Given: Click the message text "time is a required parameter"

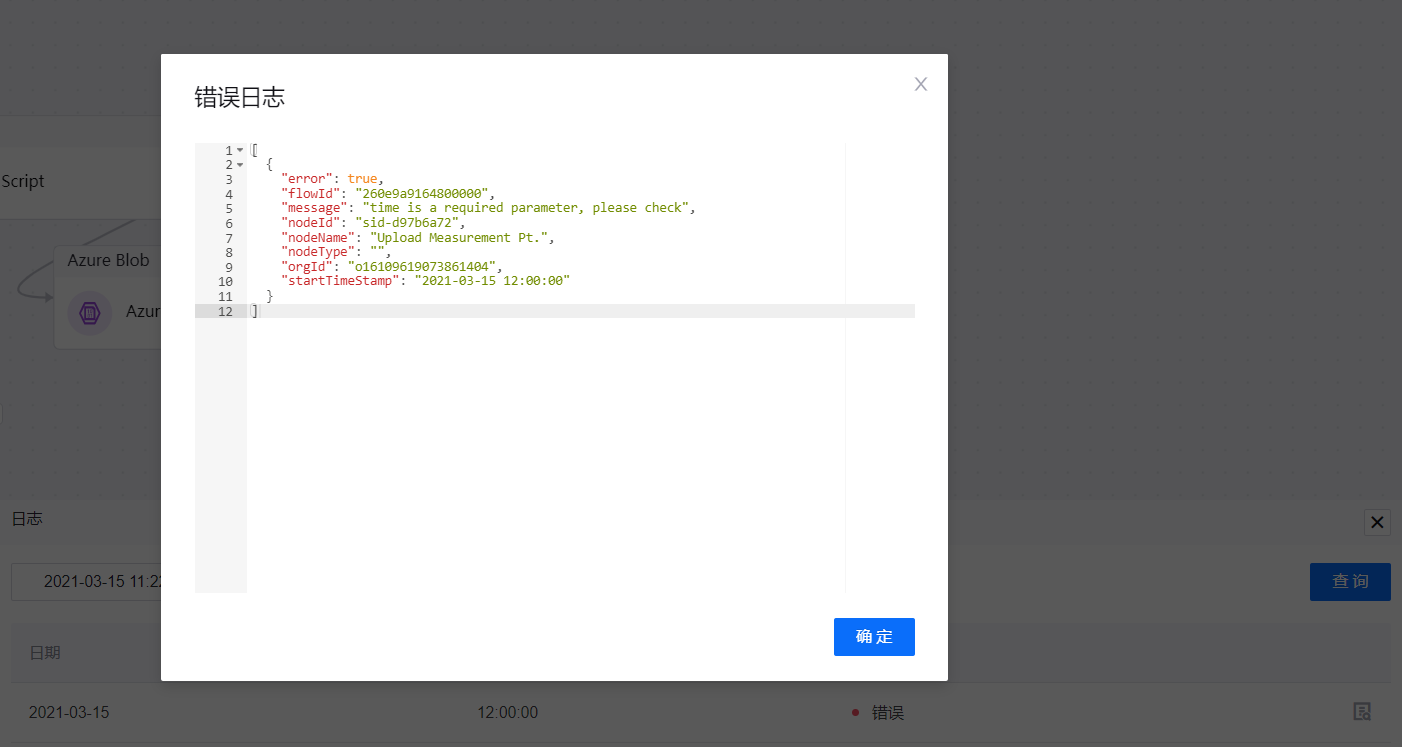Looking at the screenshot, I should coord(472,208).
